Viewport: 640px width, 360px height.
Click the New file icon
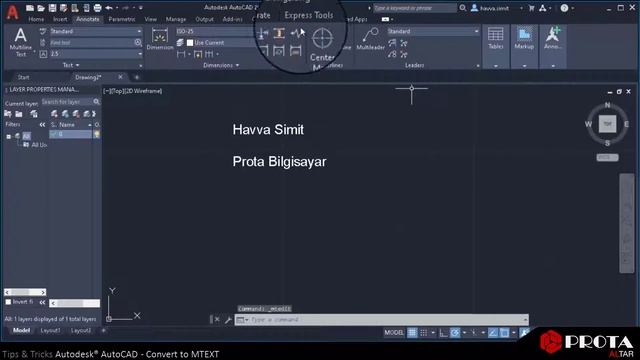29,8
